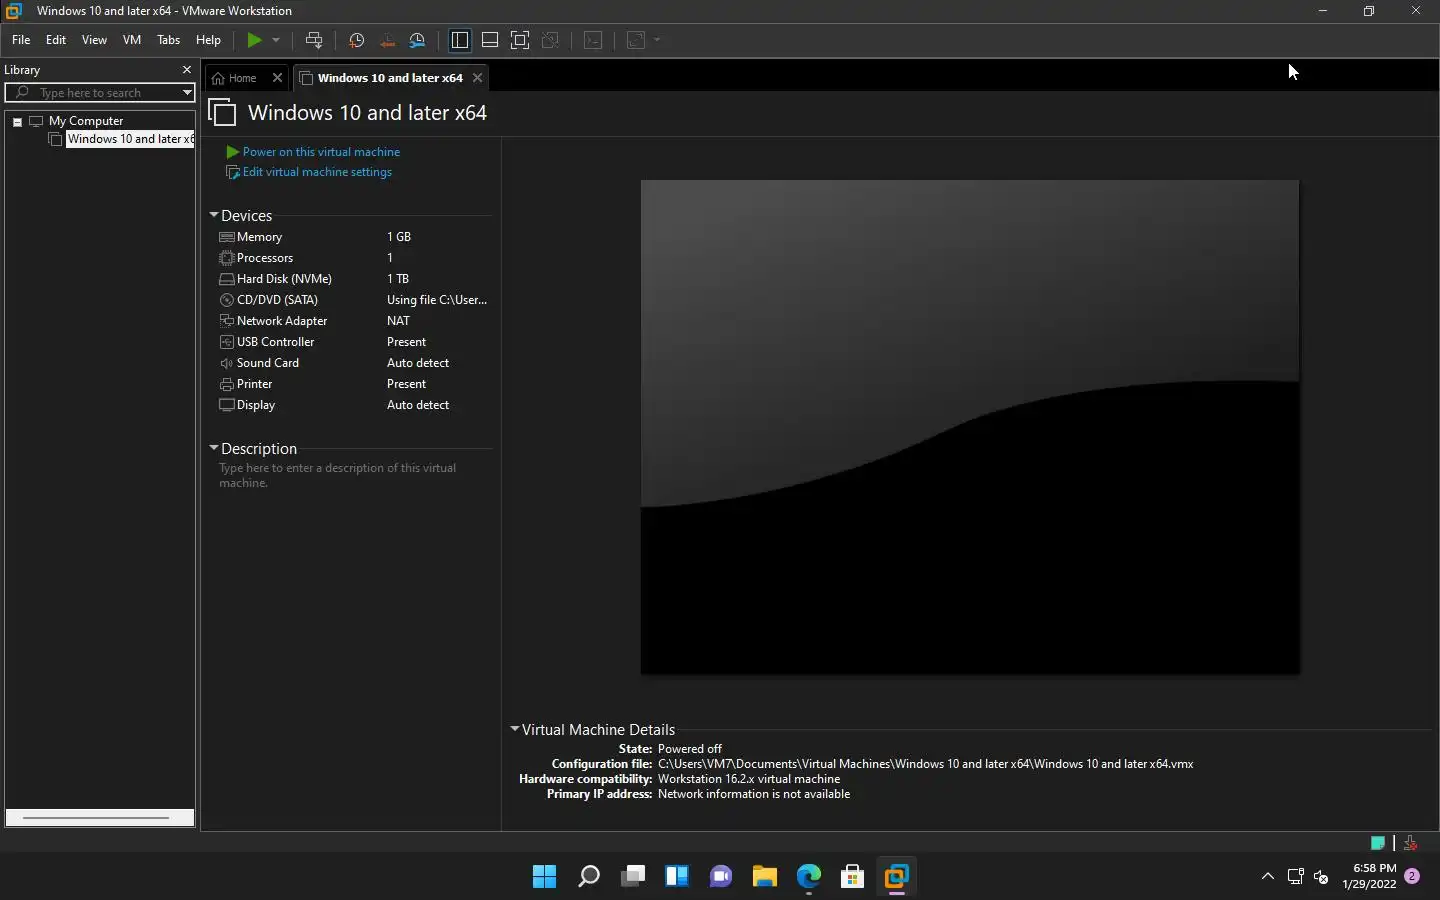Open Snapshot Manager wrench-clock toolbar icon
This screenshot has width=1440, height=900.
[418, 40]
